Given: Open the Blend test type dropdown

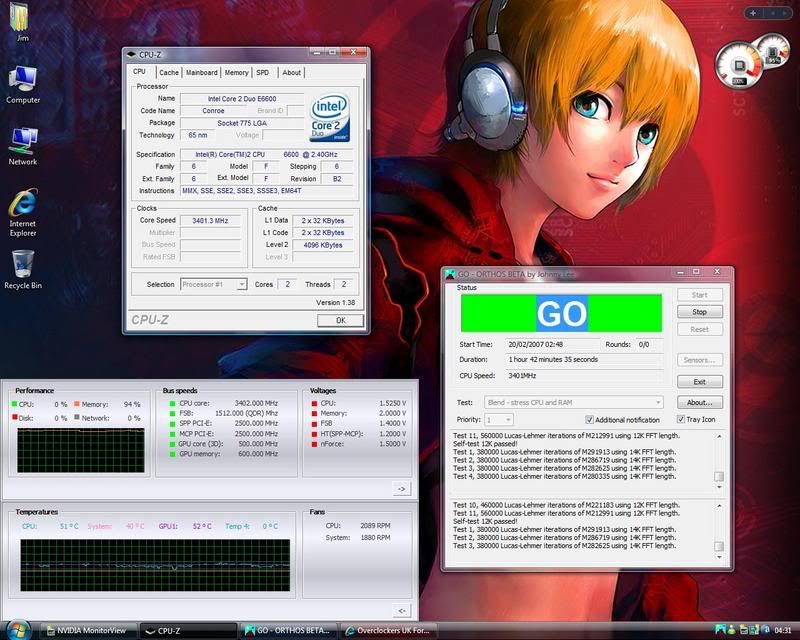Looking at the screenshot, I should pos(573,402).
